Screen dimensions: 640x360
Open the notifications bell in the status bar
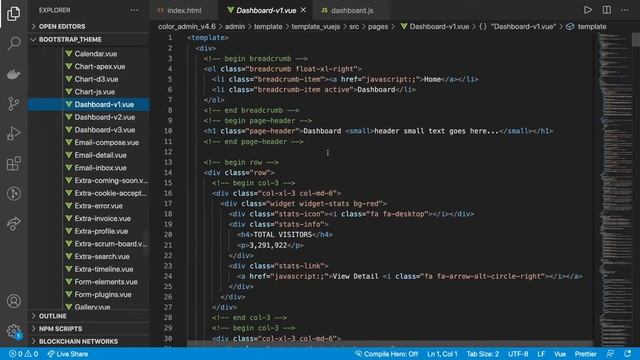point(628,354)
